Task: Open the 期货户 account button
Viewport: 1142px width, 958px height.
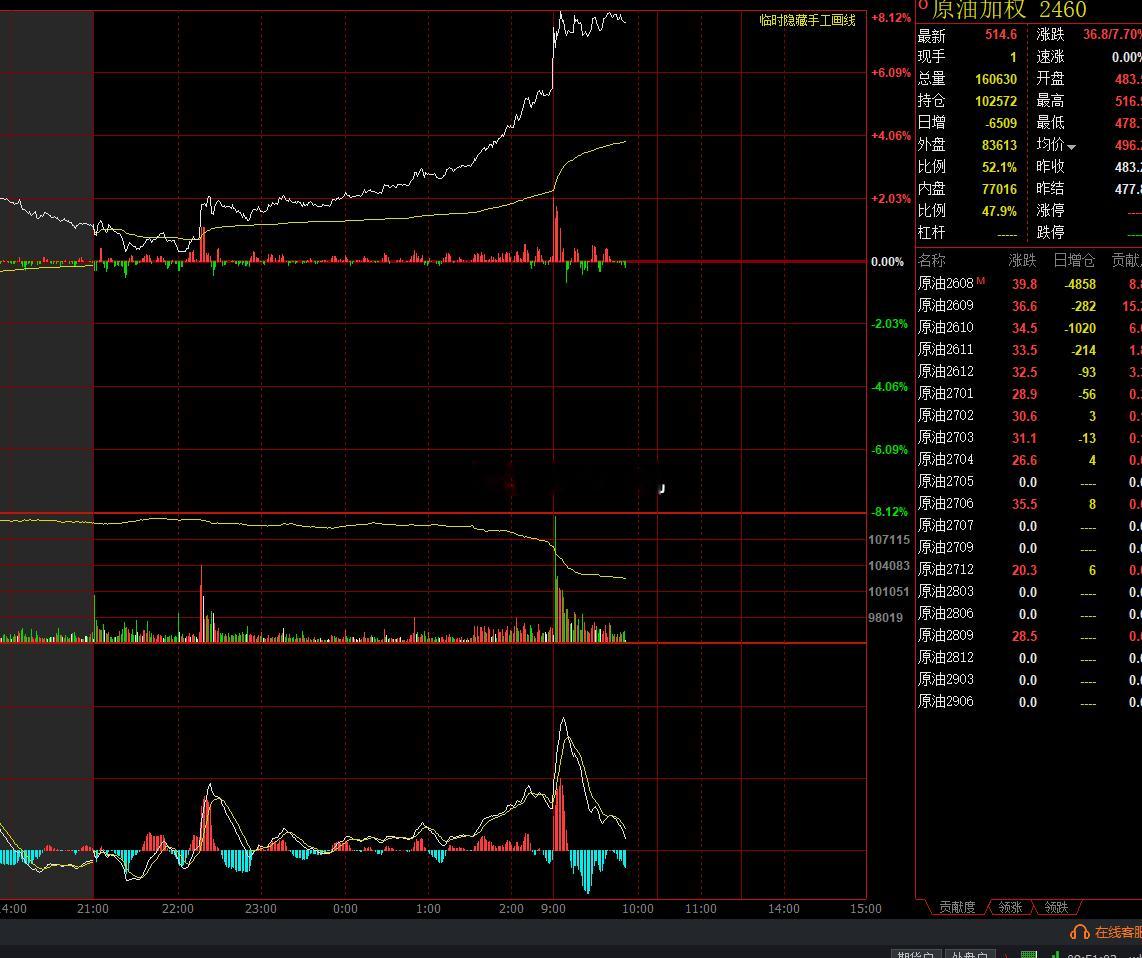Action: tap(917, 955)
